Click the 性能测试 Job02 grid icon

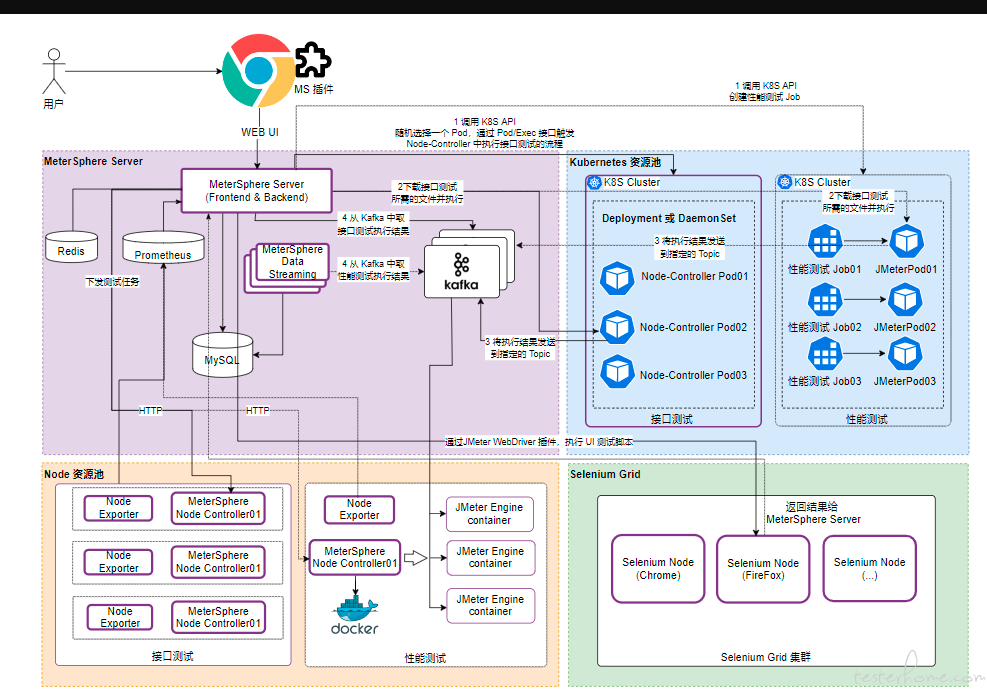pyautogui.click(x=825, y=300)
